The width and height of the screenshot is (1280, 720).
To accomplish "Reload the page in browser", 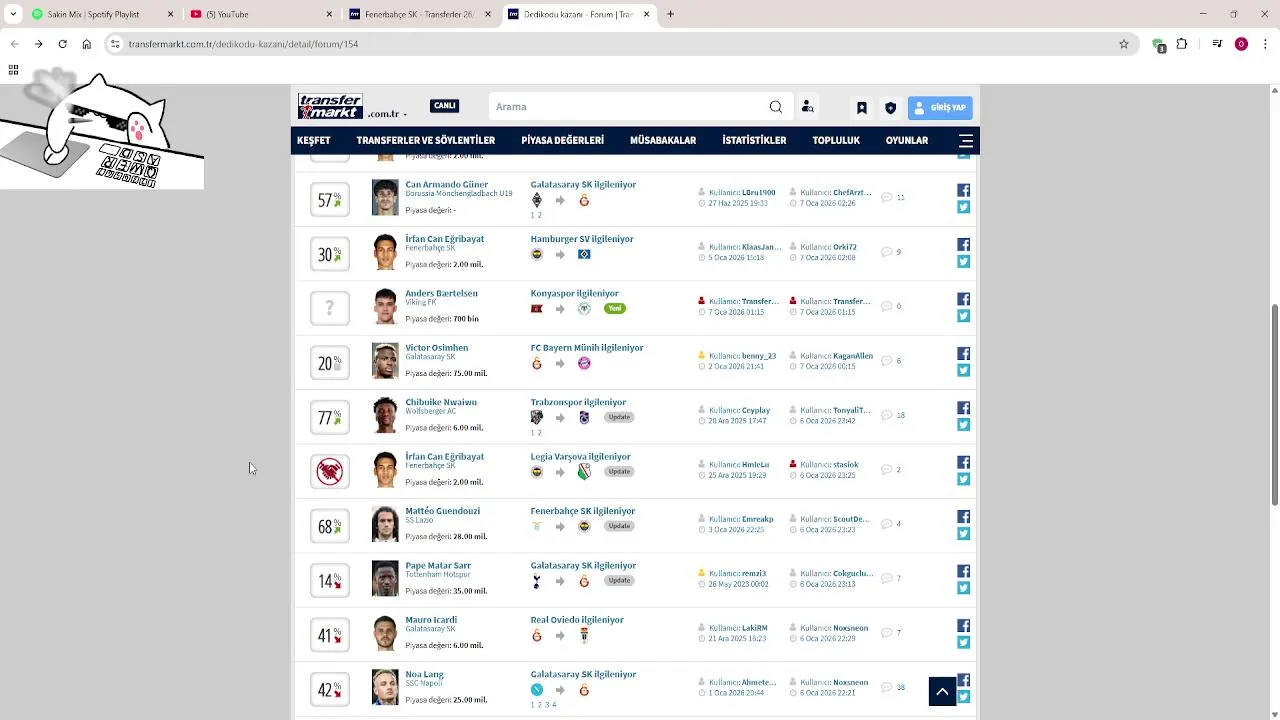I will 62,44.
